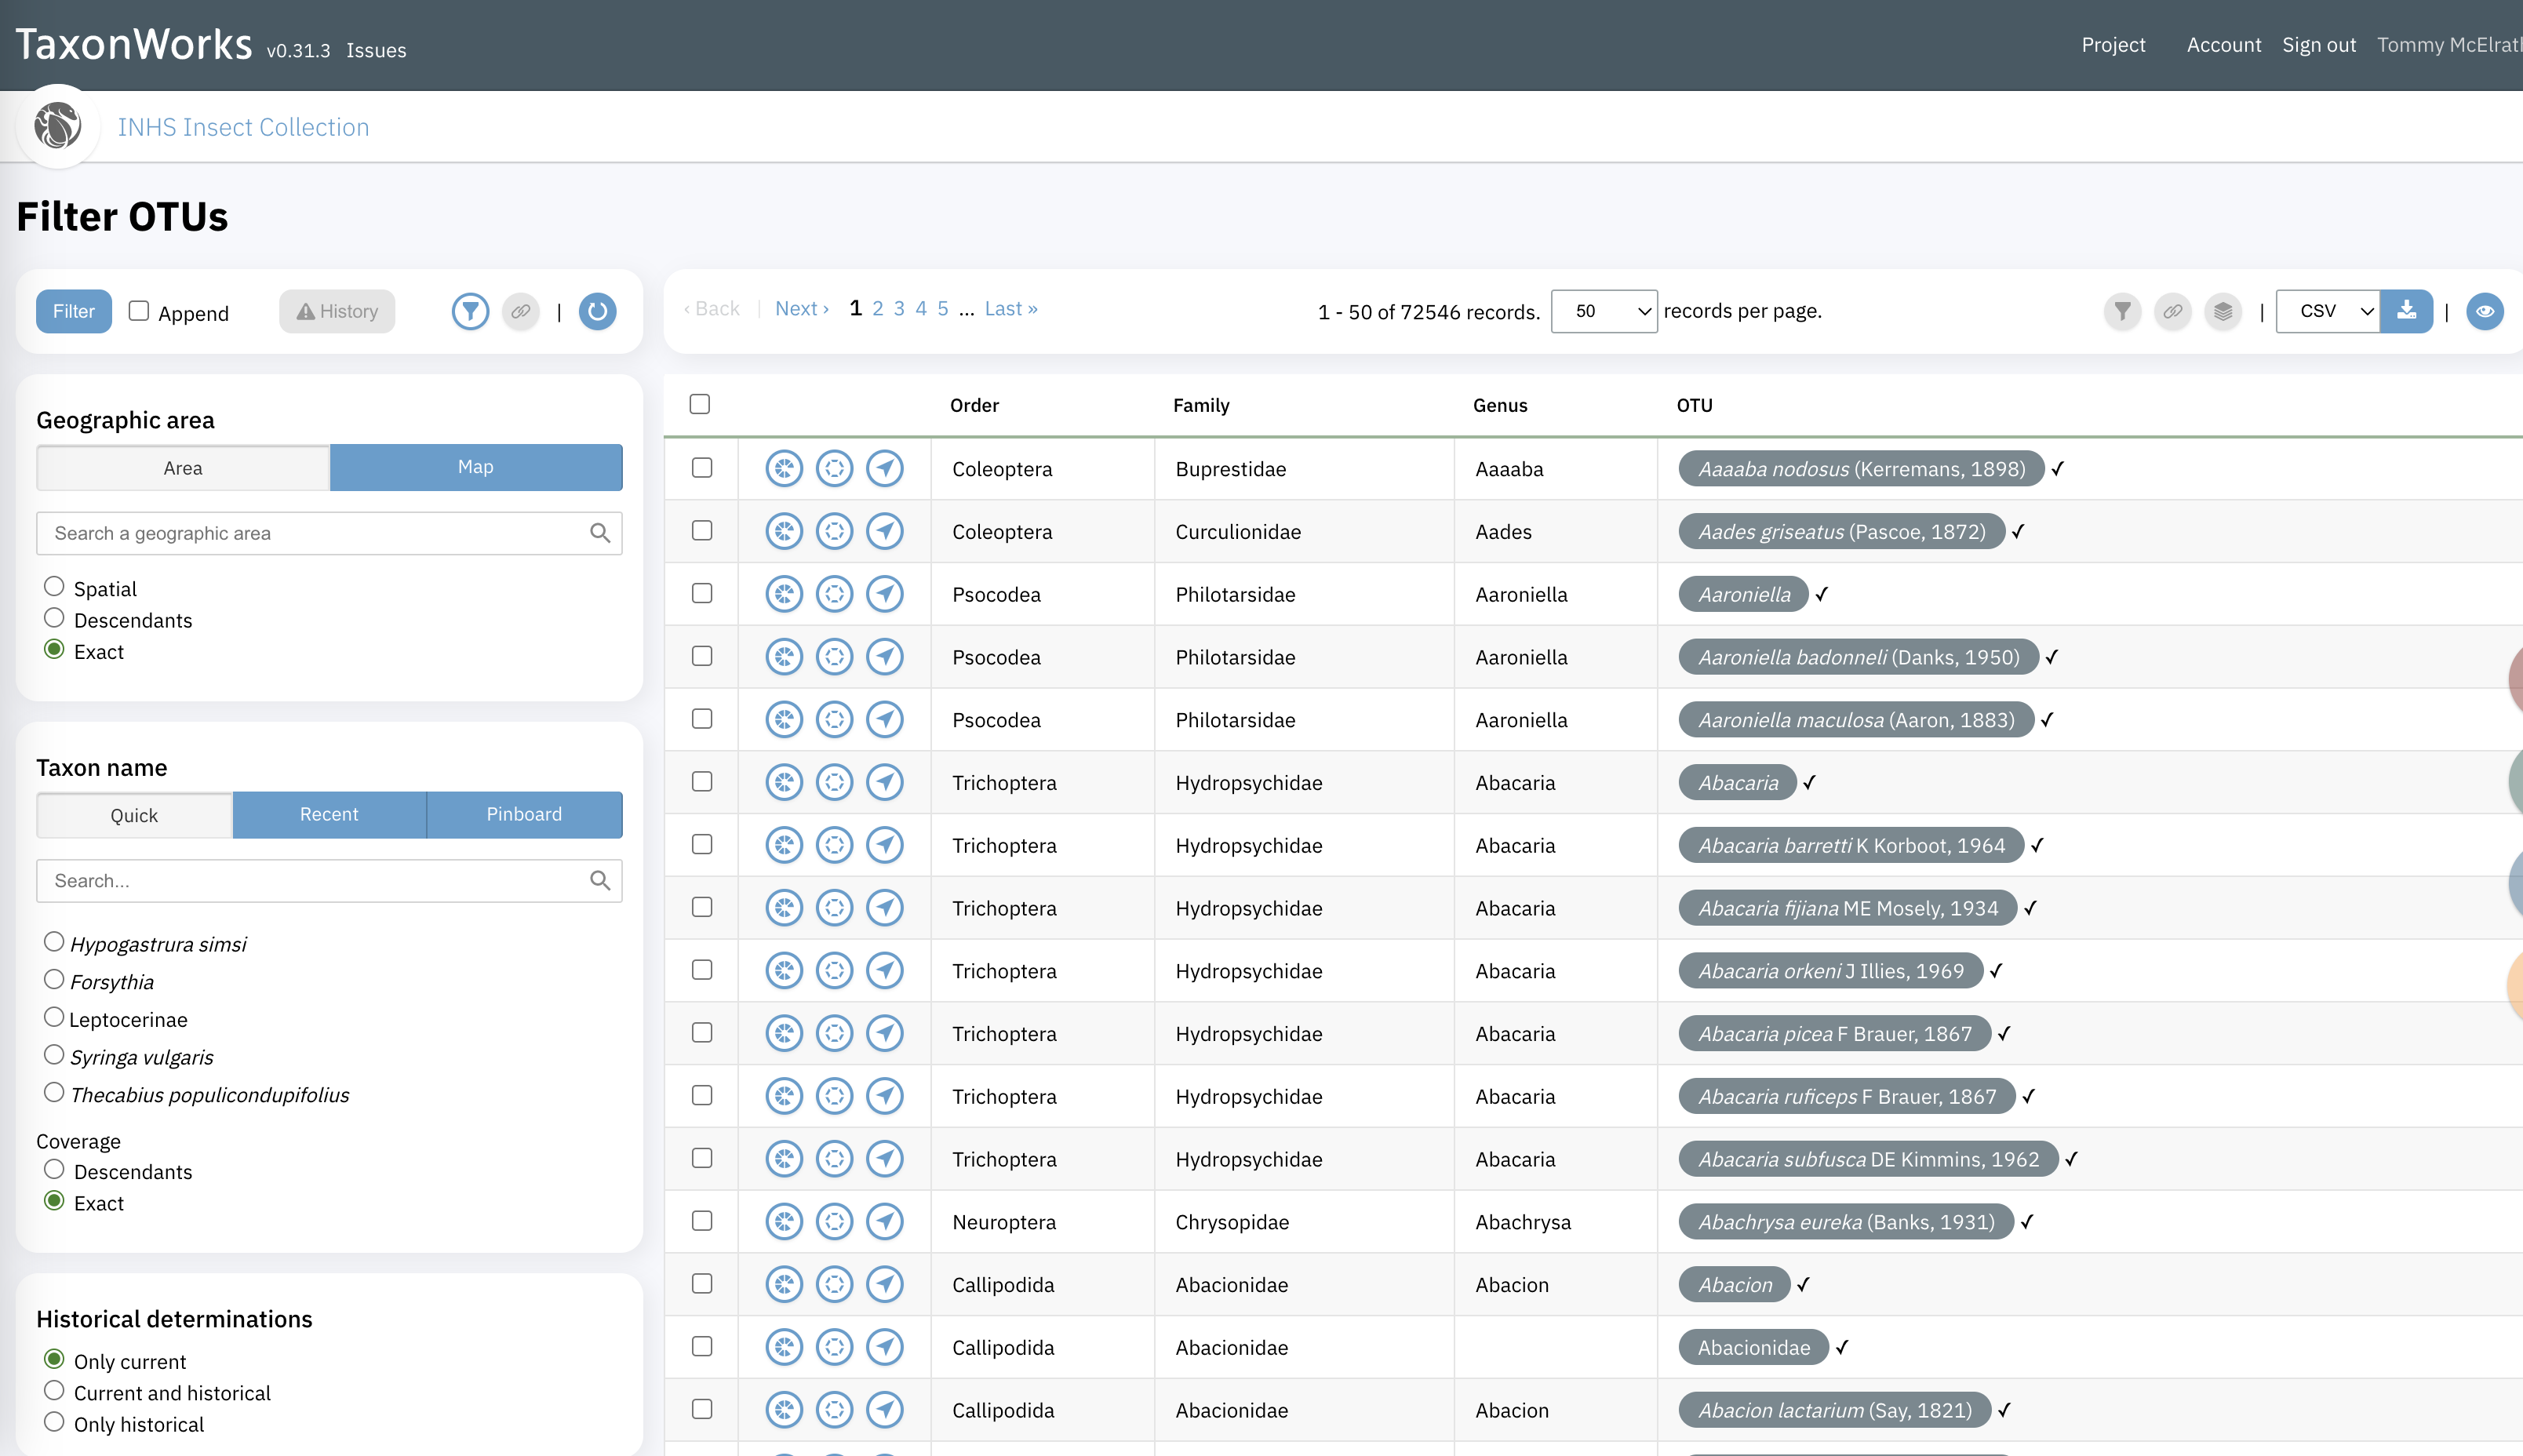2523x1456 pixels.
Task: Choose Current and historical determinations option
Action: click(x=54, y=1390)
